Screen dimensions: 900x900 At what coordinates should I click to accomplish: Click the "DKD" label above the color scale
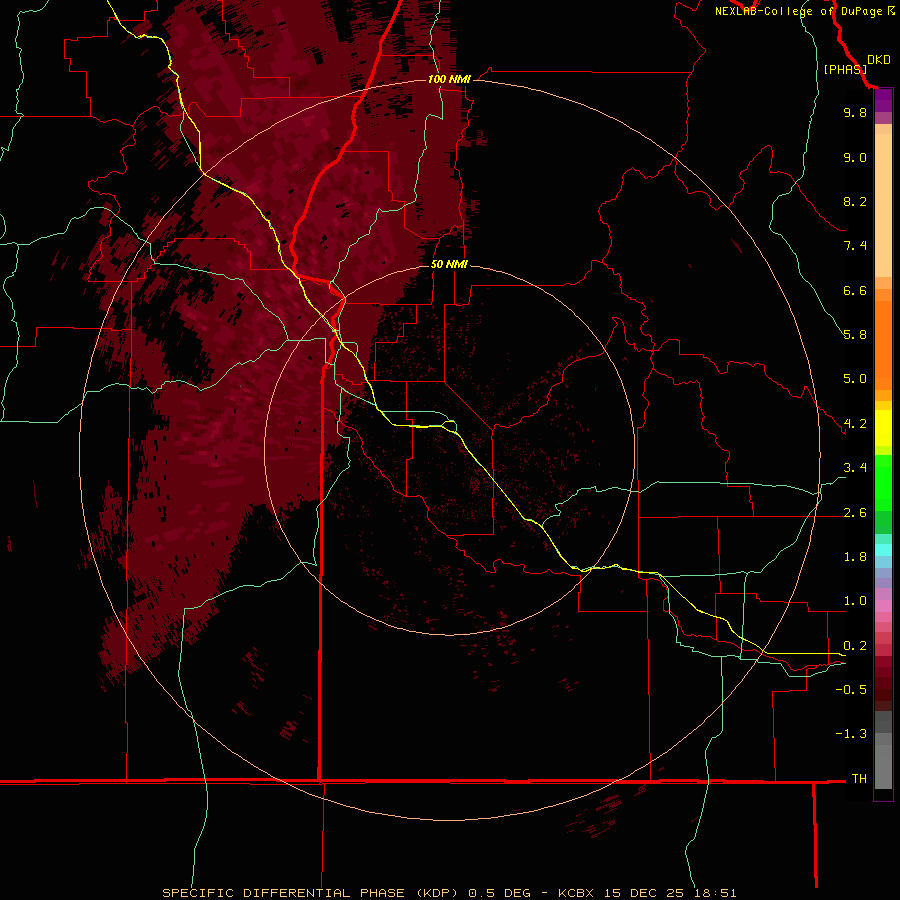pyautogui.click(x=879, y=60)
